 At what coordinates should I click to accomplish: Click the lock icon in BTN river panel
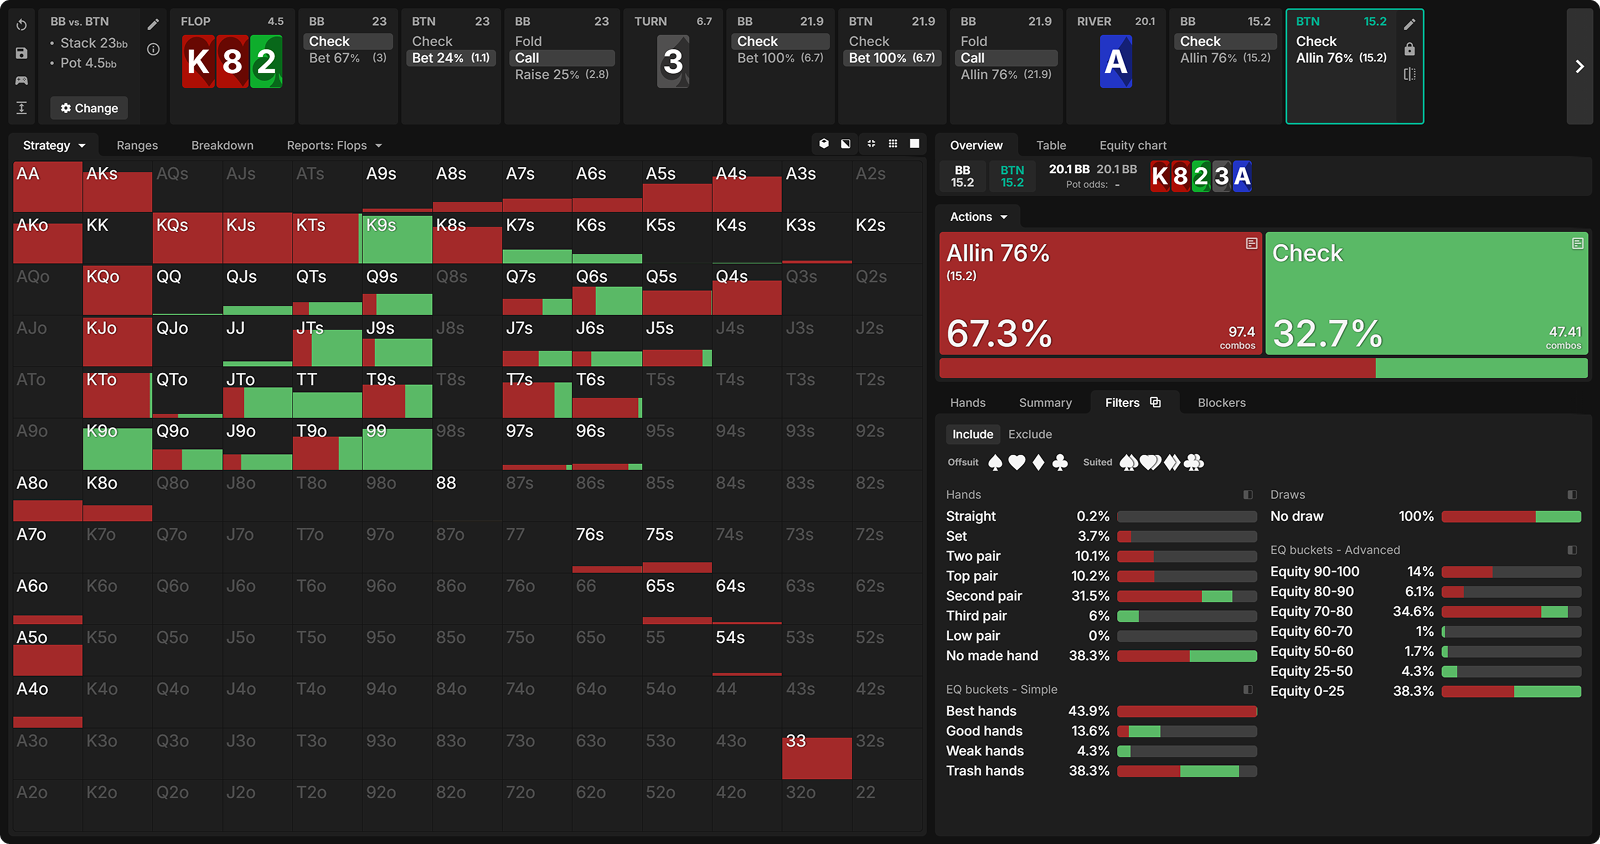click(x=1409, y=49)
